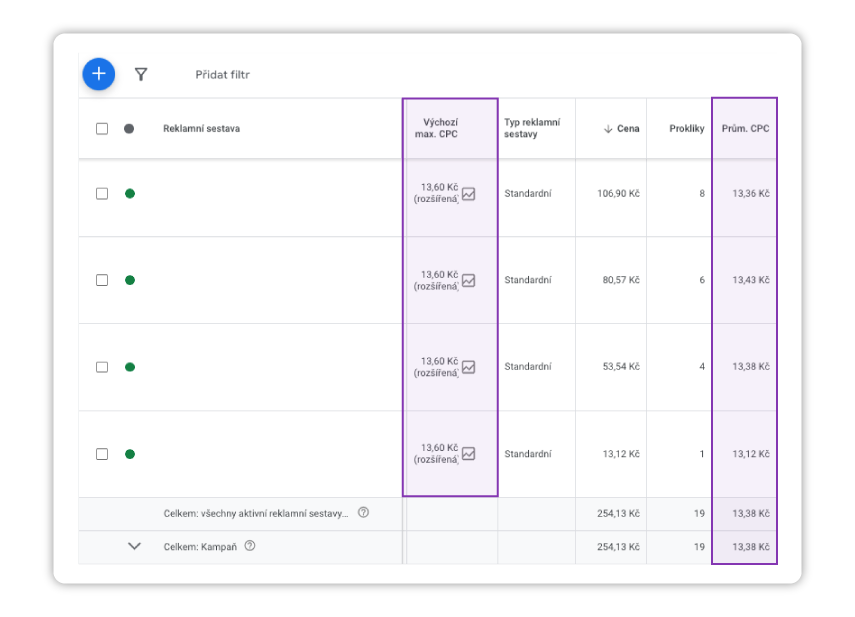Open bid simulator icon in 106,90 Kč row

click(x=468, y=194)
